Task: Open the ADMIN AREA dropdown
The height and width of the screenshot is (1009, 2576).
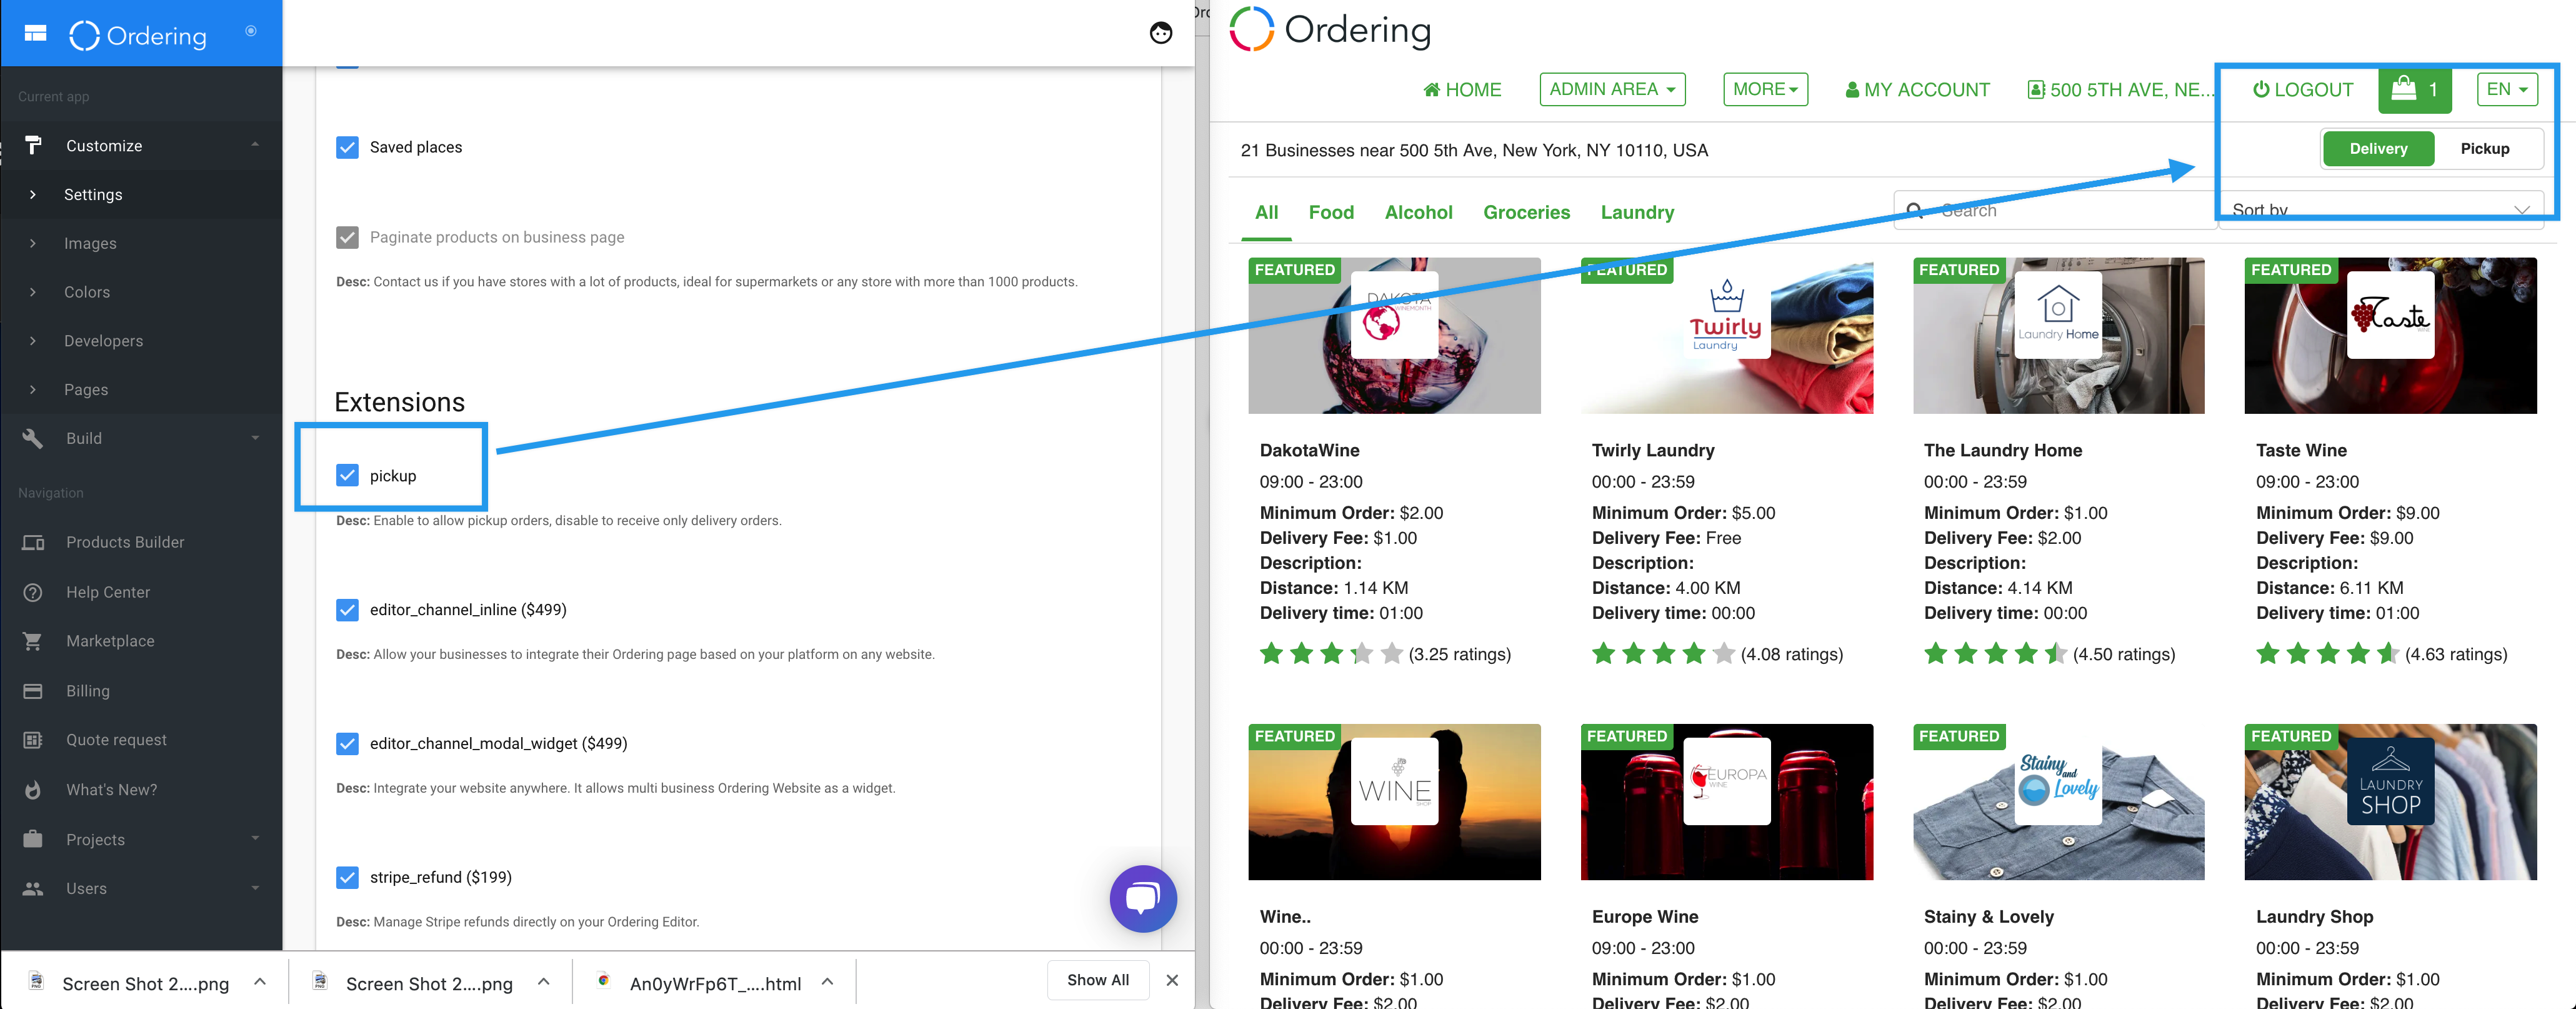Action: [1611, 89]
